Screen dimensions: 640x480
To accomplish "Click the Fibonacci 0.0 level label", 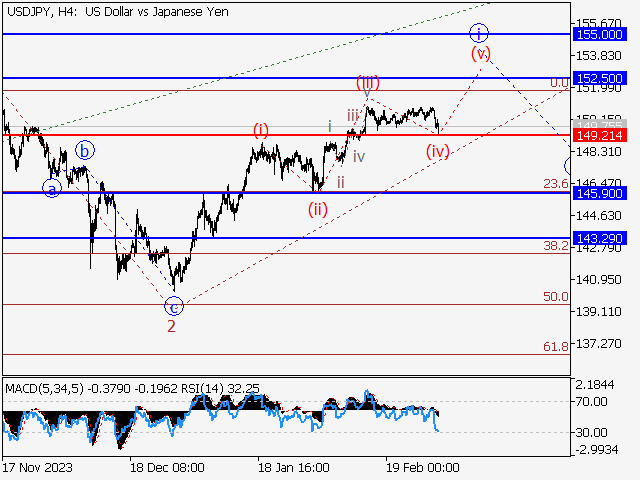I will (559, 83).
